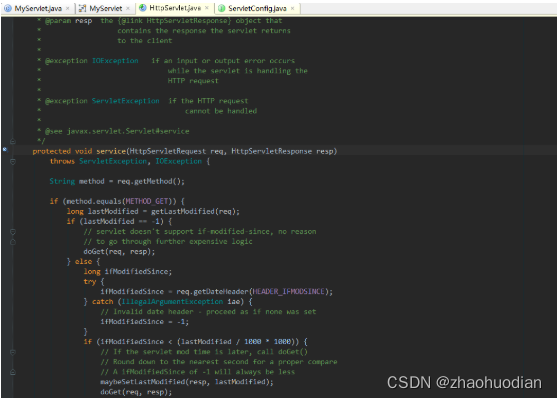Click the class icon on HttpServlet.java tab
Screen dimensions: 557x399
pyautogui.click(x=143, y=8)
